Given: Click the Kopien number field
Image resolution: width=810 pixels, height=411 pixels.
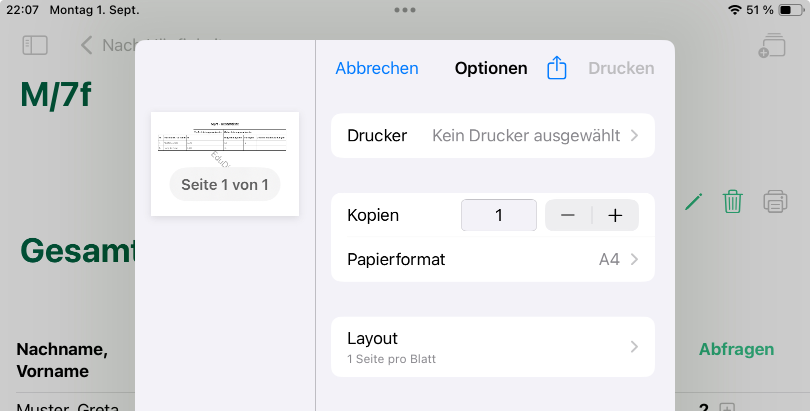Looking at the screenshot, I should click(499, 216).
